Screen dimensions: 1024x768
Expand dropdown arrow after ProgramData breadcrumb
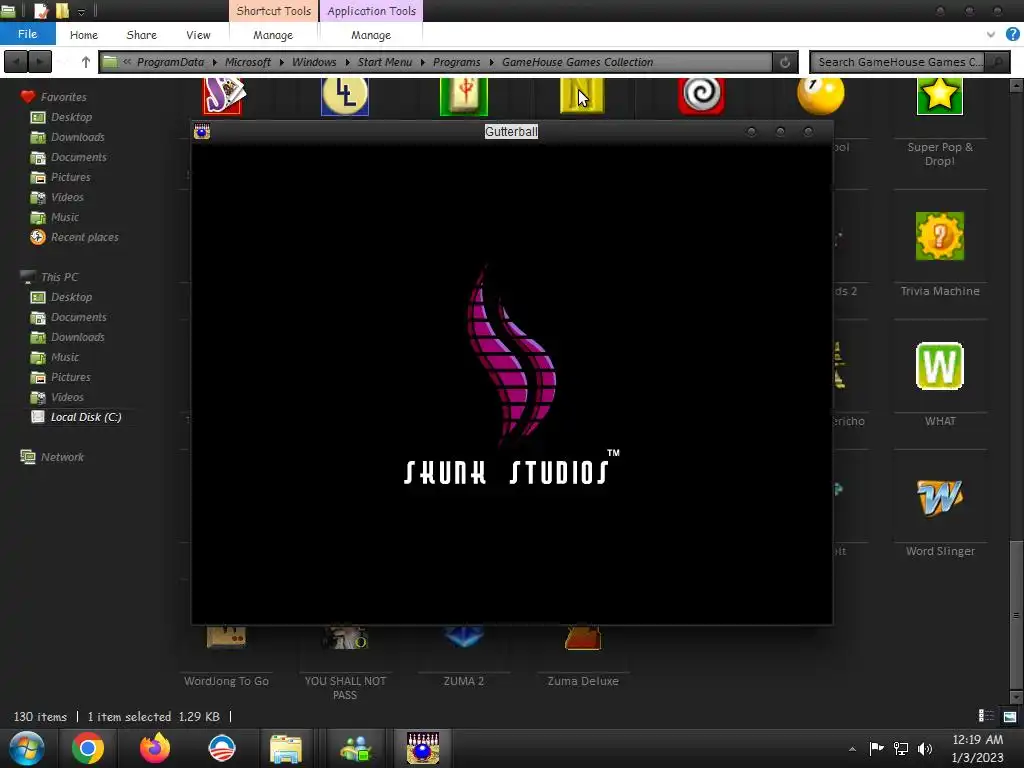[215, 62]
